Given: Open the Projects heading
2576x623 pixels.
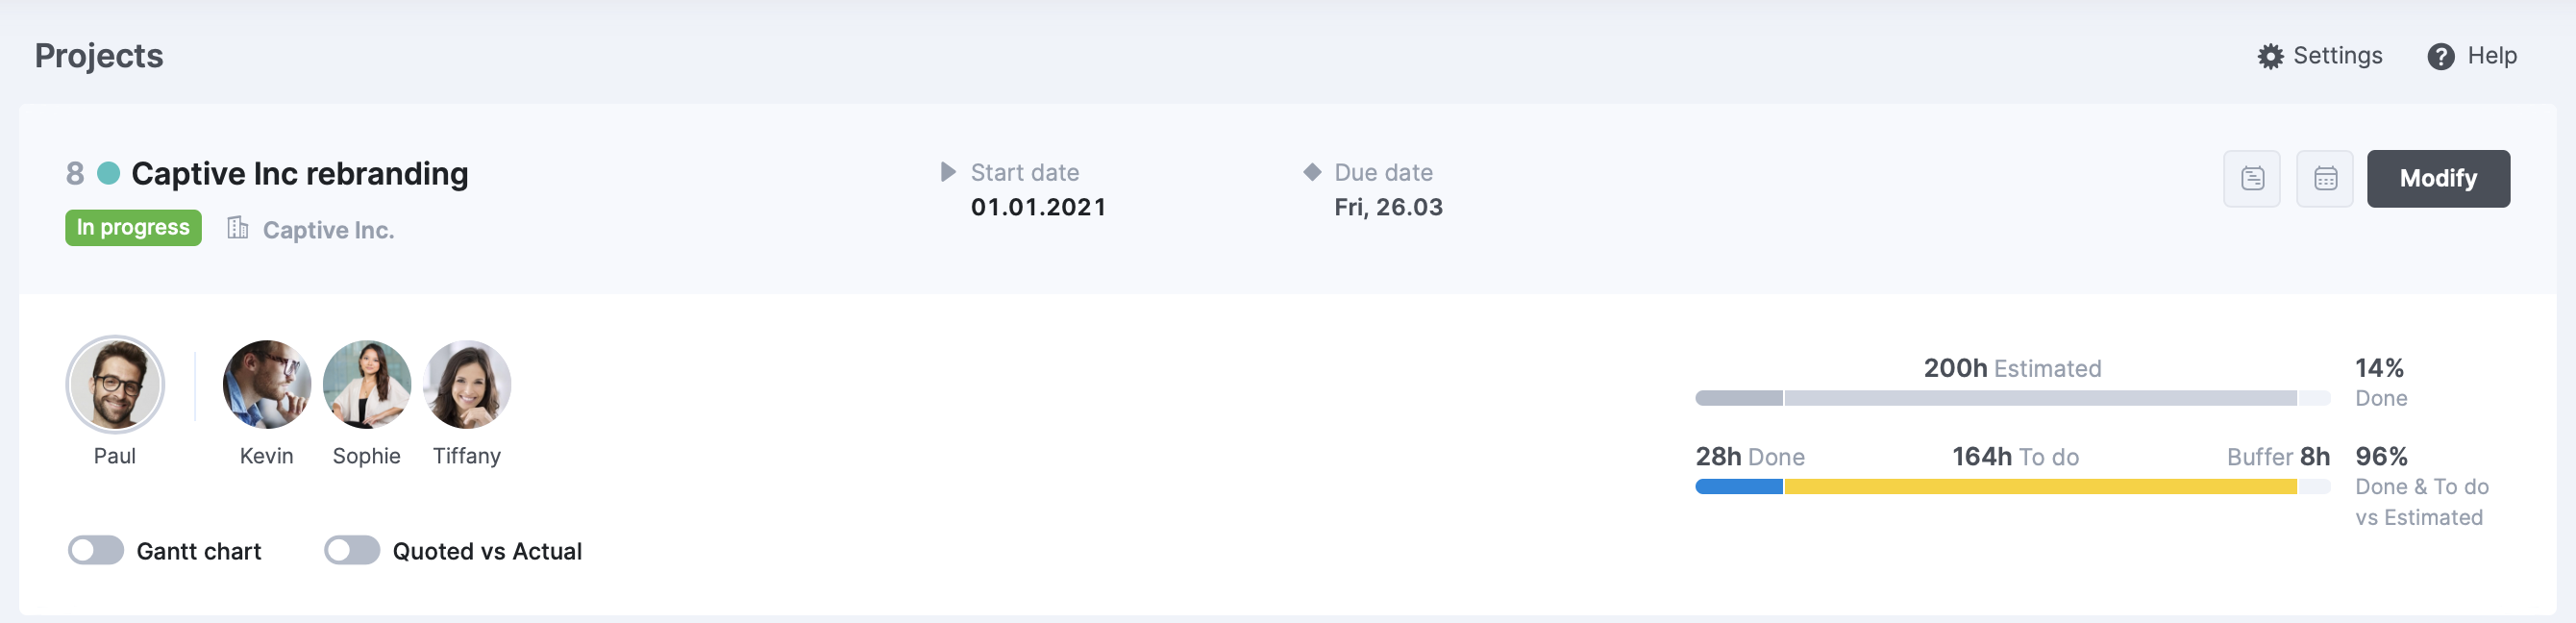Looking at the screenshot, I should point(99,56).
